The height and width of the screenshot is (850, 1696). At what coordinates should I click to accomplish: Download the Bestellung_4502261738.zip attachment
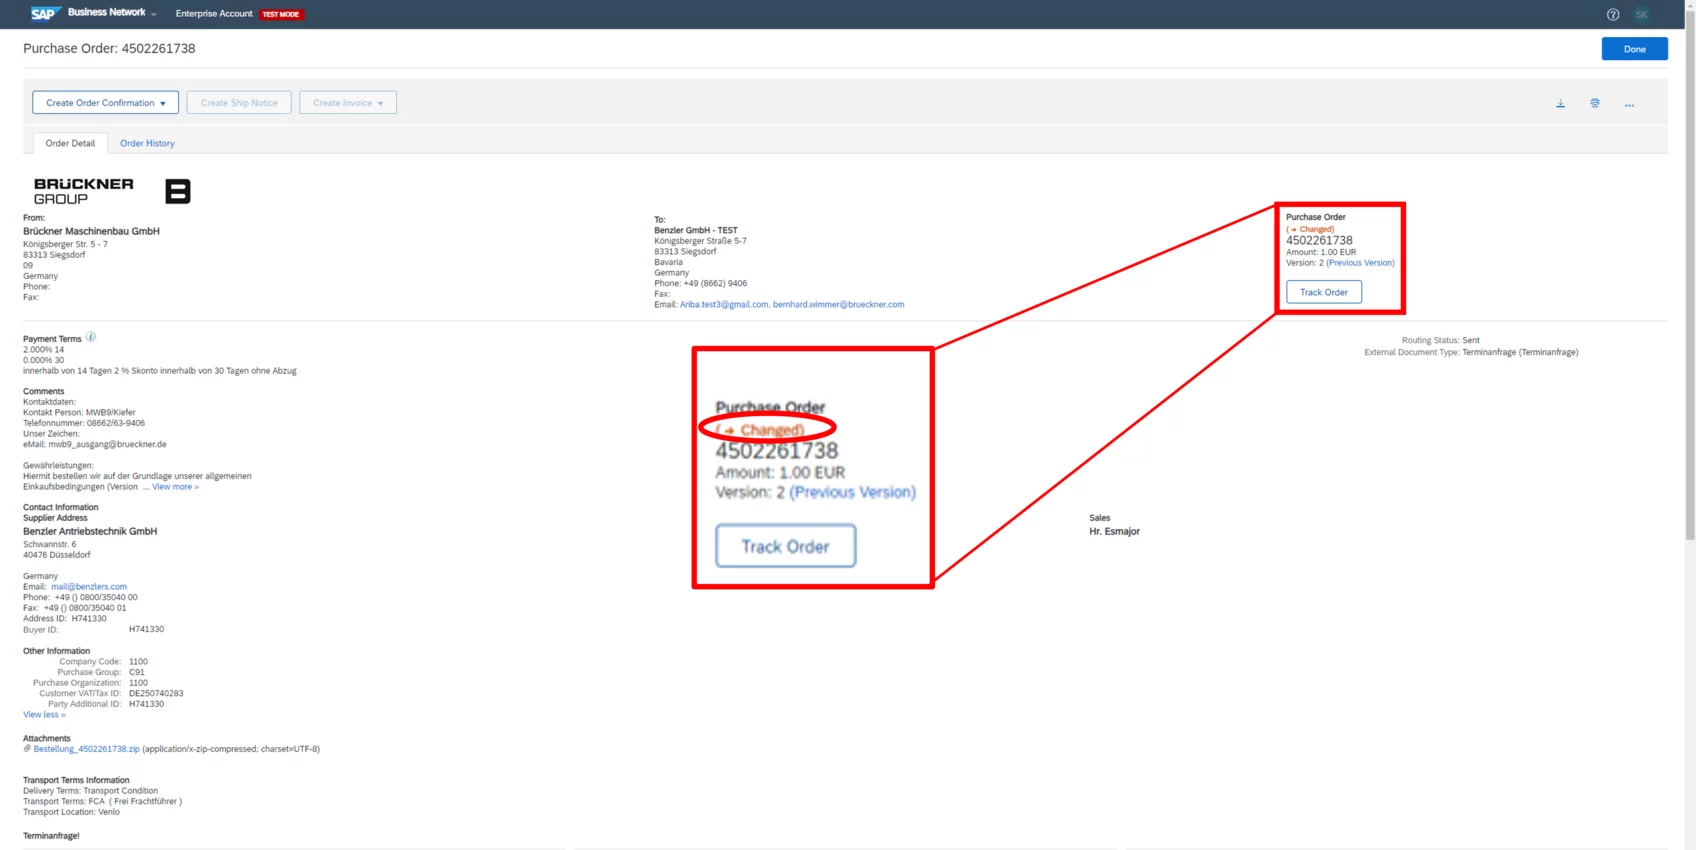86,749
